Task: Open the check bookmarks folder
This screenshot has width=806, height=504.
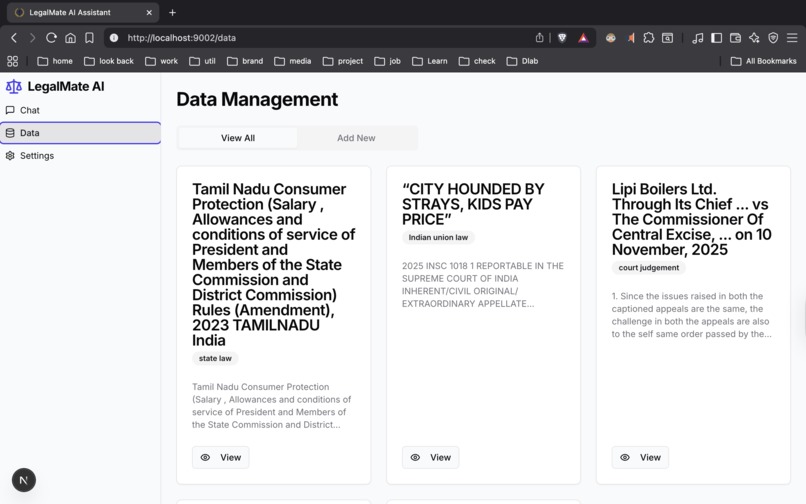Action: (477, 61)
